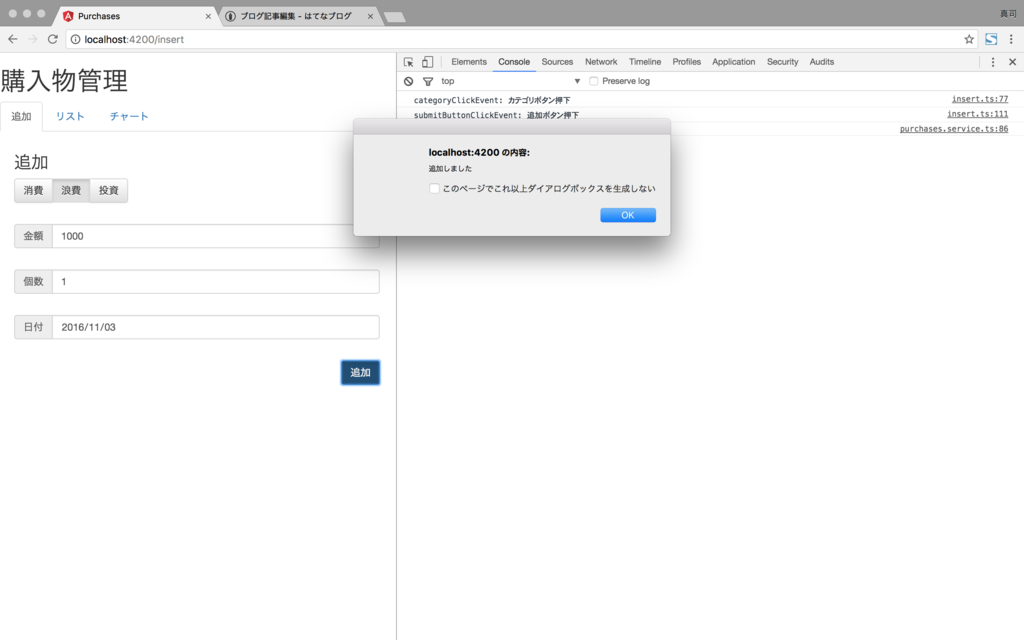Reload the page with refresh icon
Image resolution: width=1024 pixels, height=640 pixels.
53,39
